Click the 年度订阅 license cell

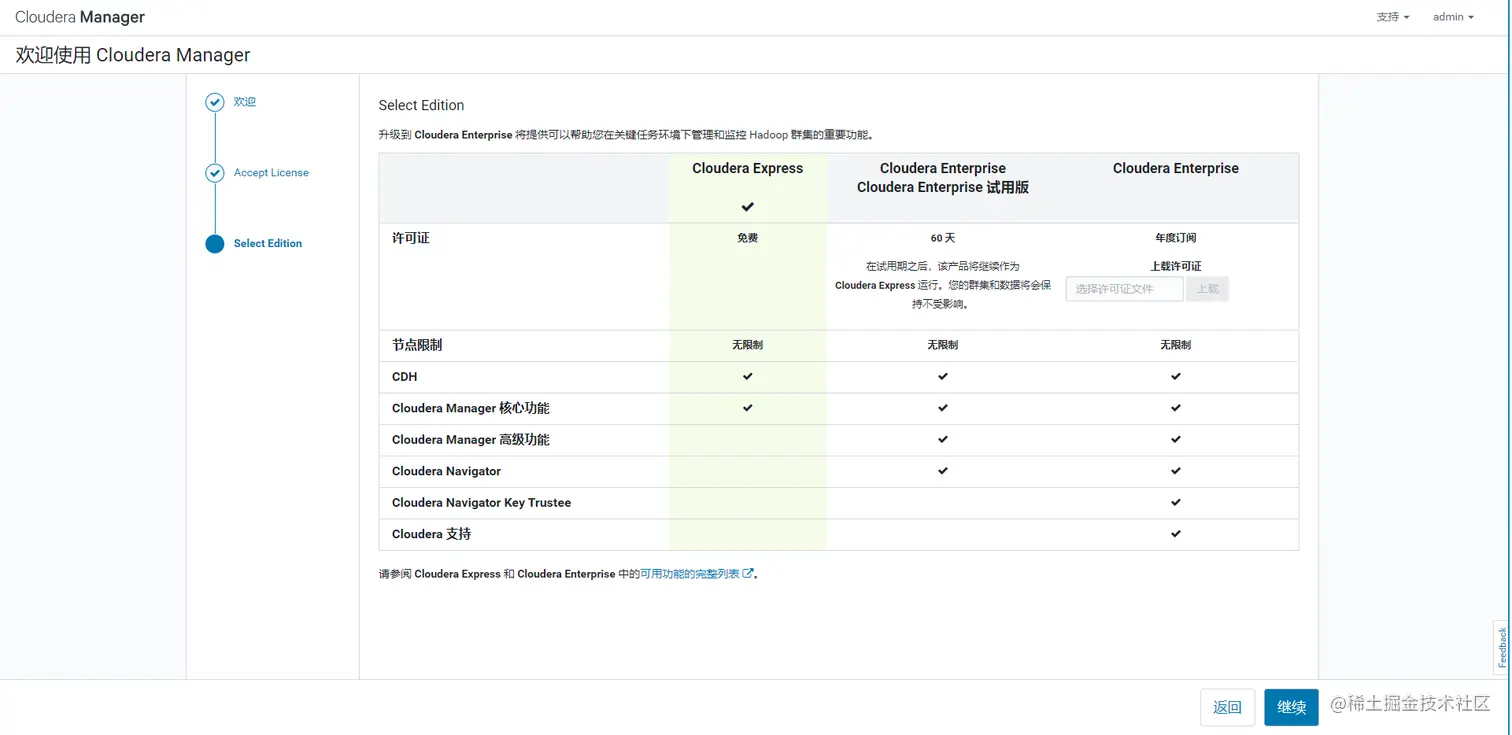click(1176, 239)
